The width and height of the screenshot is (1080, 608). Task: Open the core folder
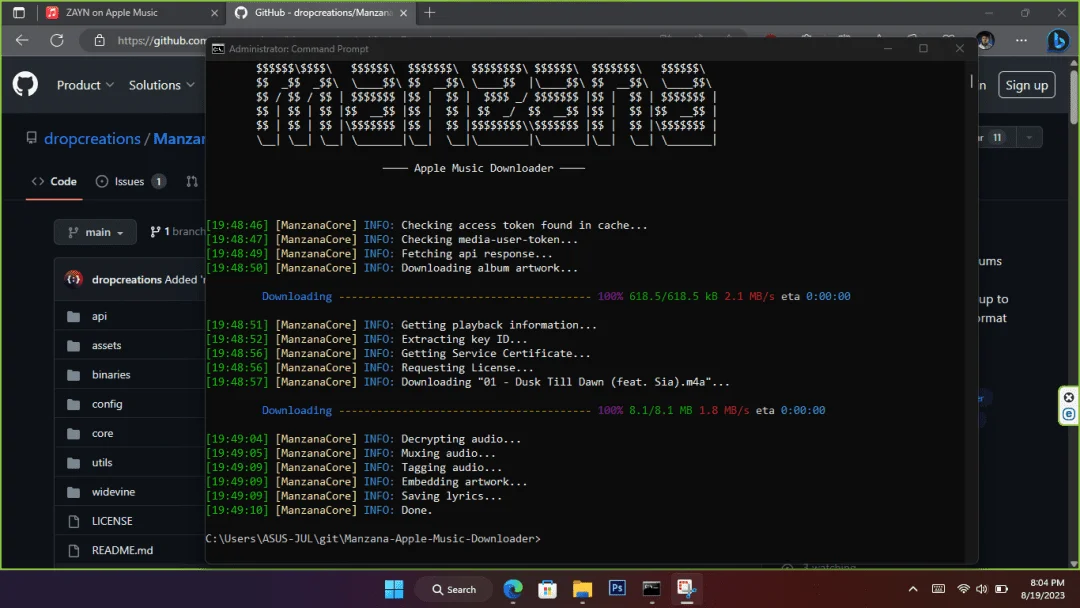pyautogui.click(x=103, y=433)
